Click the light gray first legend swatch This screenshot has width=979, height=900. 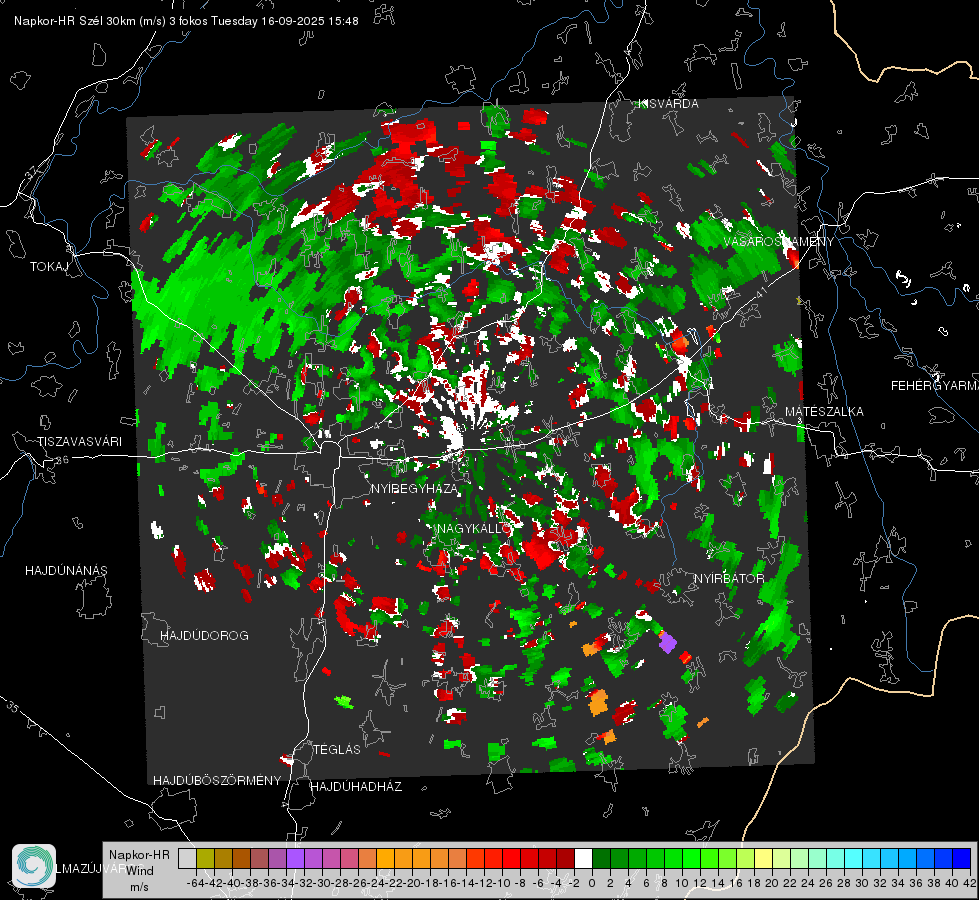[187, 858]
